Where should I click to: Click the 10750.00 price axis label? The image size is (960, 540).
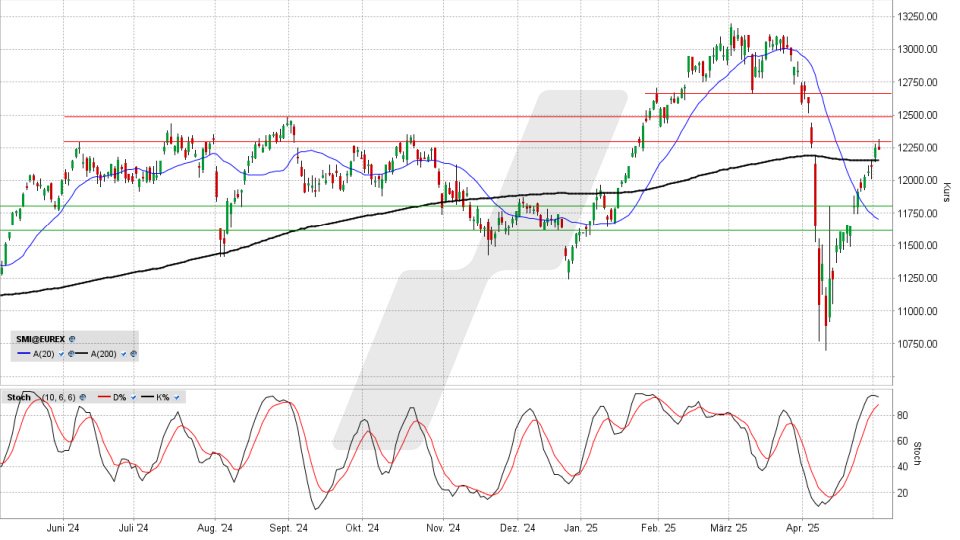point(917,344)
